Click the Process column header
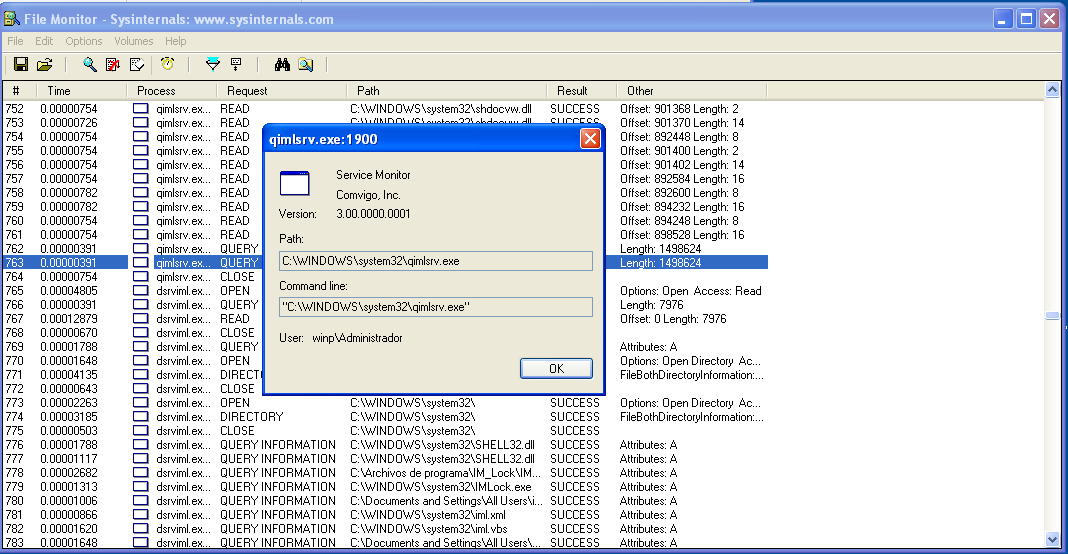The width and height of the screenshot is (1068, 554). [x=172, y=91]
